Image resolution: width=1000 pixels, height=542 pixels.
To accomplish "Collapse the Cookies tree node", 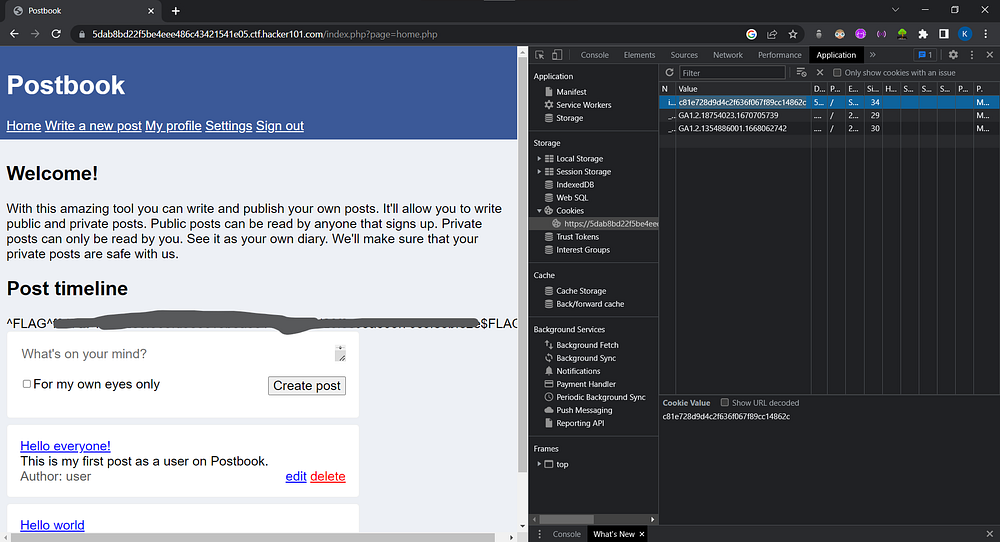I will pos(539,211).
